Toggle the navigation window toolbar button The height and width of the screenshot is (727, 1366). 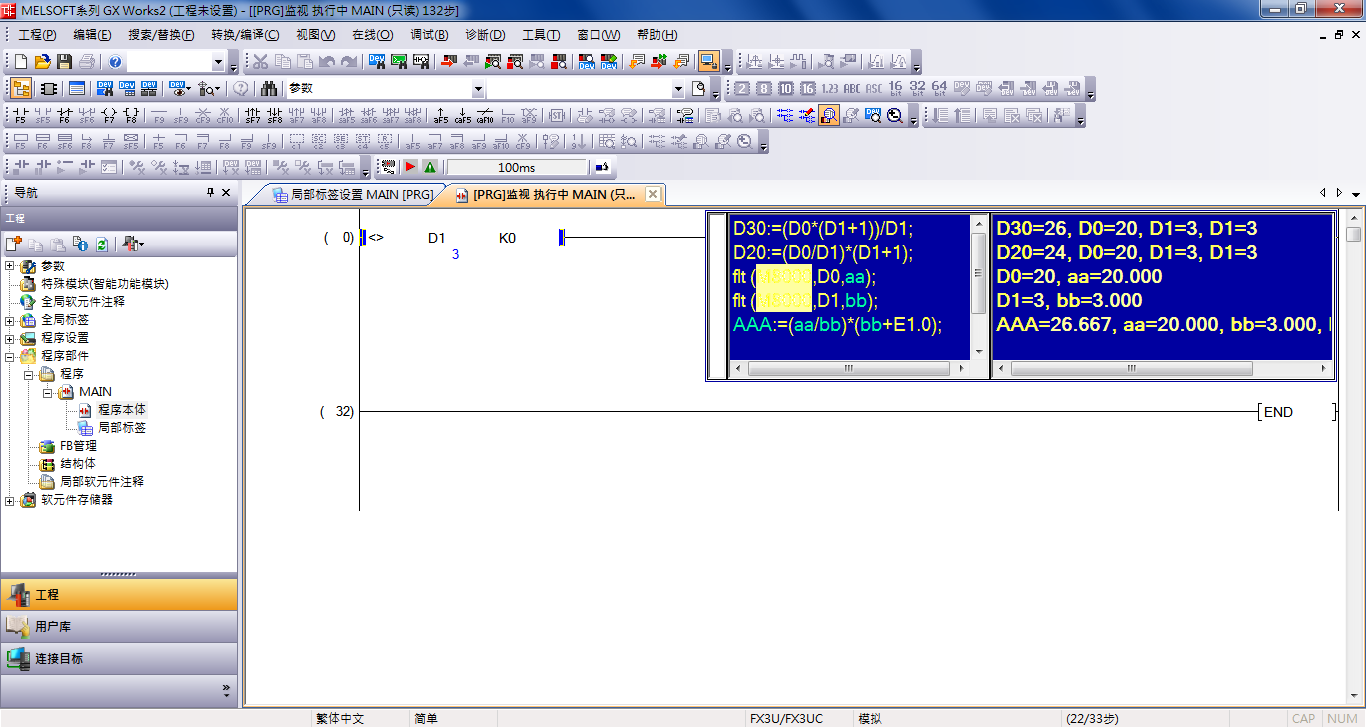(21, 89)
